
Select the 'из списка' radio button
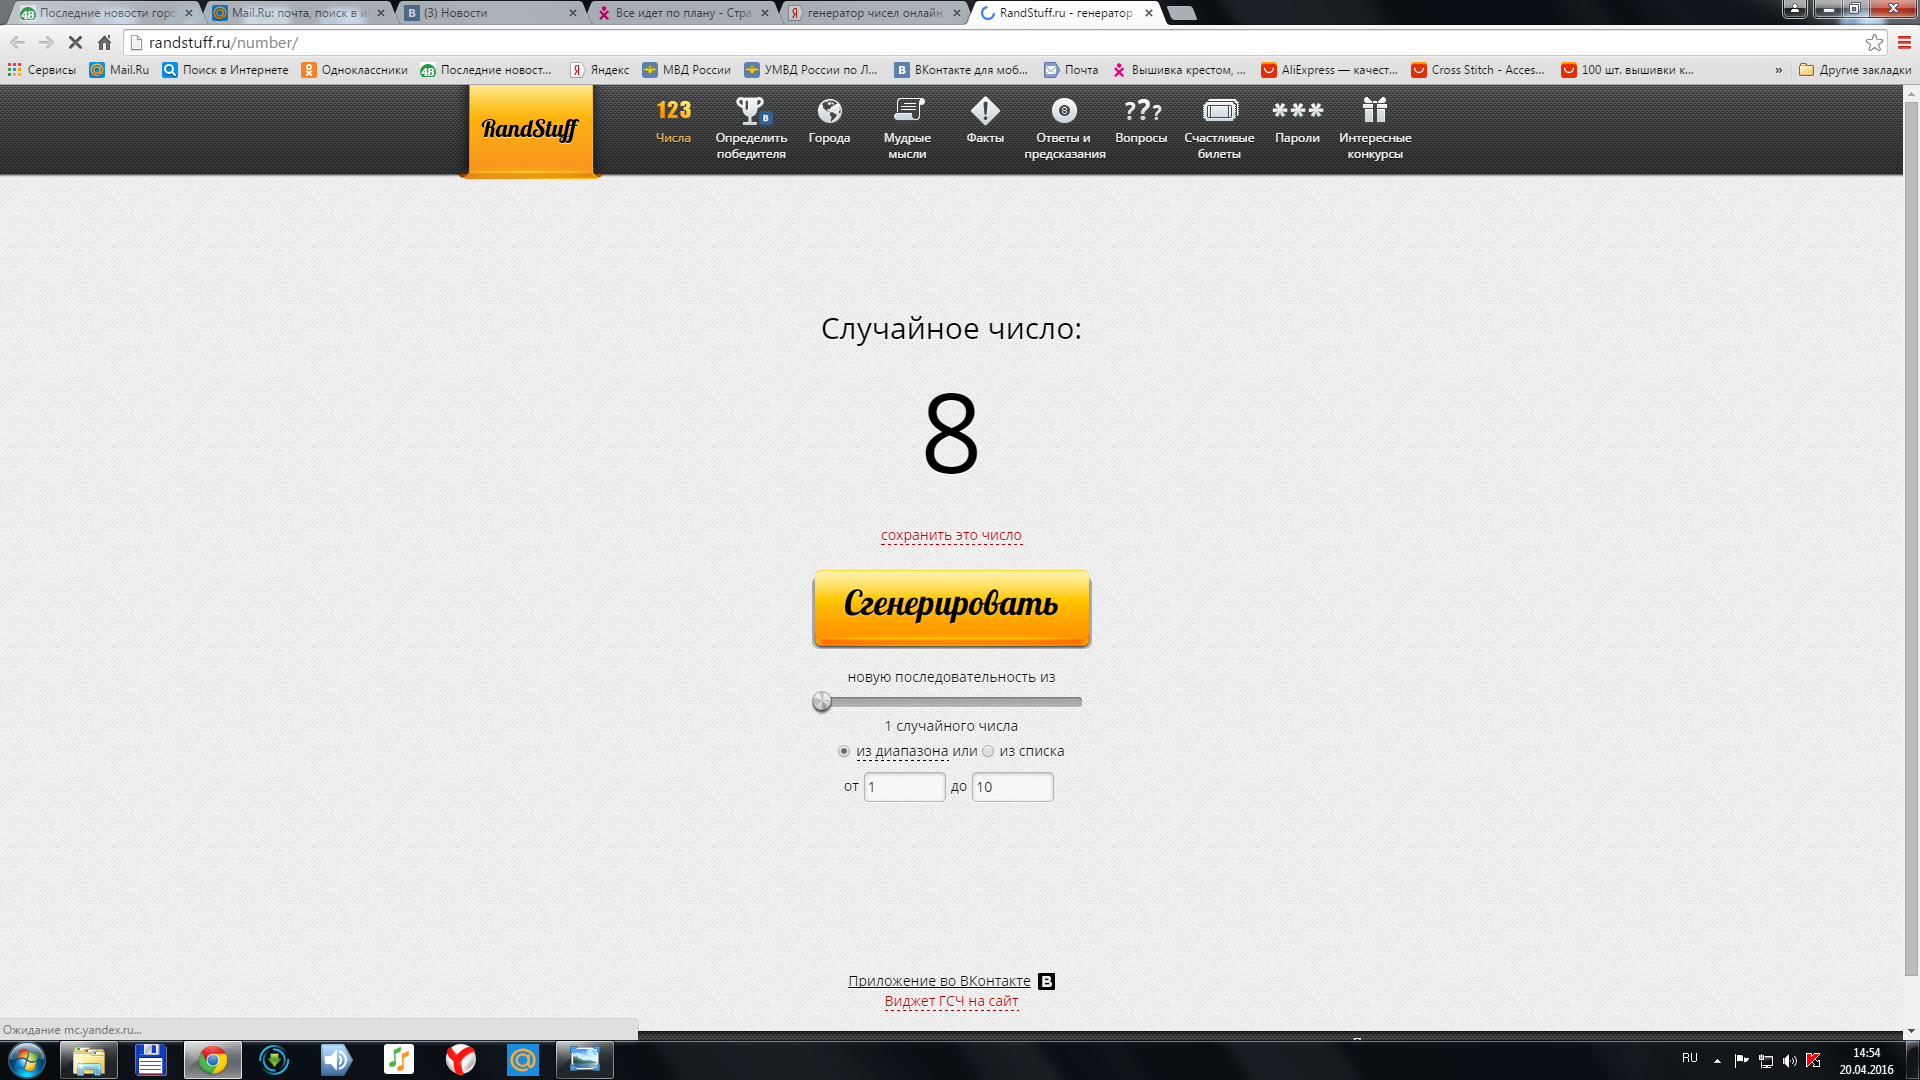988,751
